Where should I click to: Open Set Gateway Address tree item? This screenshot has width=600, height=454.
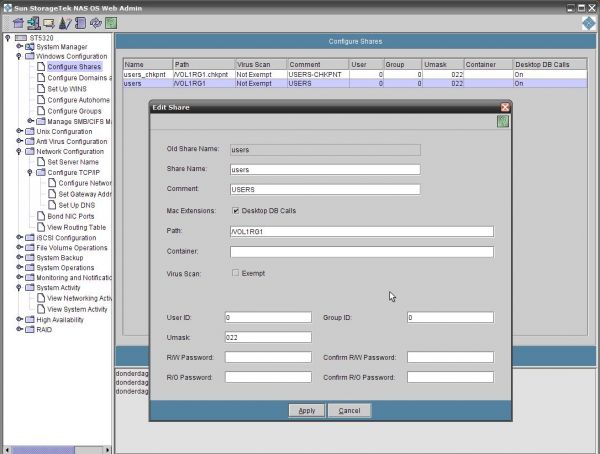coord(85,194)
